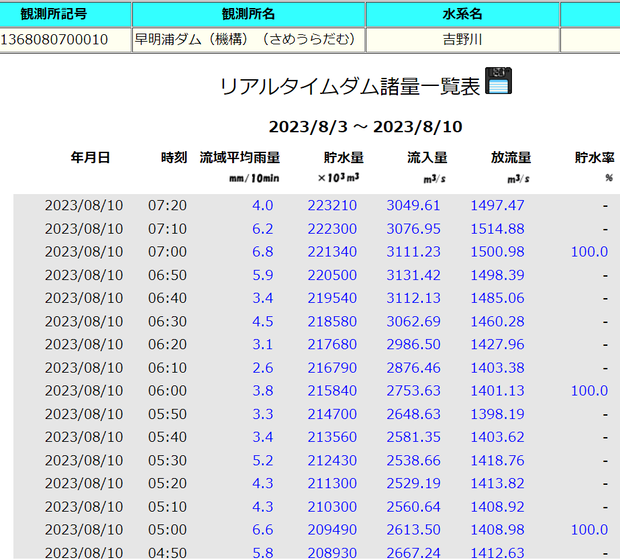Screen dimensions: 620x560
Task: Click the 観測所名 header cell
Action: click(x=247, y=15)
